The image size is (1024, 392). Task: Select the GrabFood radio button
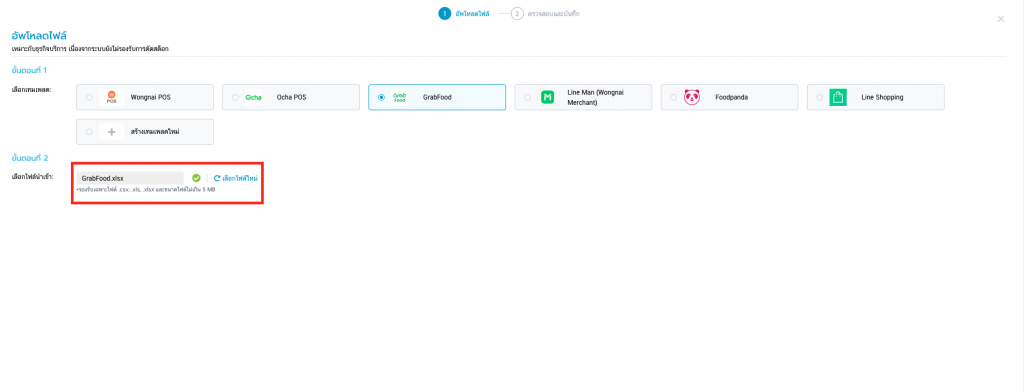tap(381, 97)
